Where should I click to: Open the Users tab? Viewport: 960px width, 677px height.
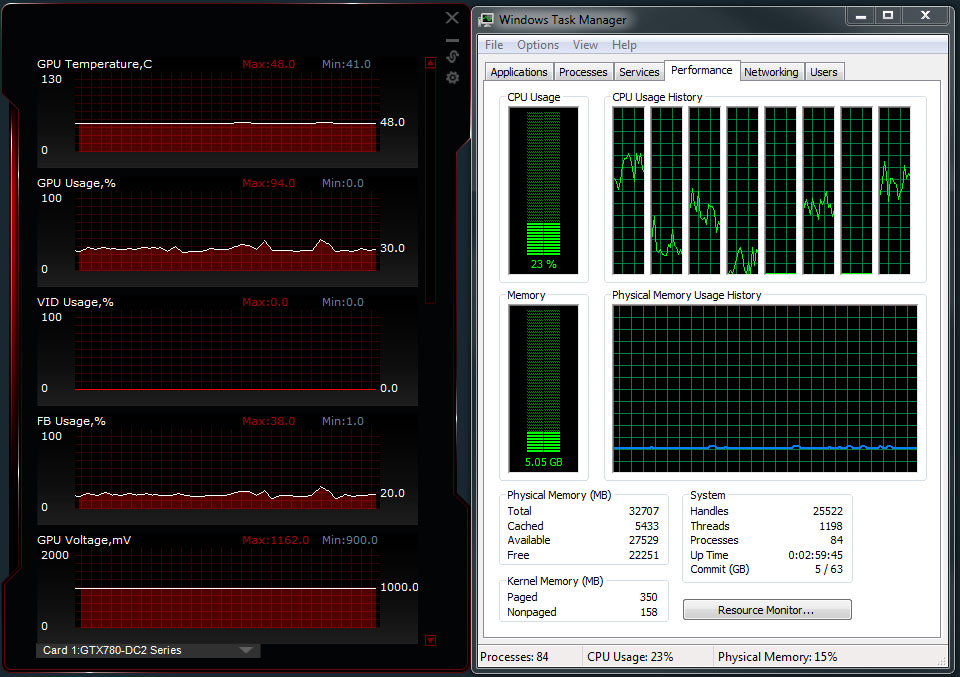824,72
